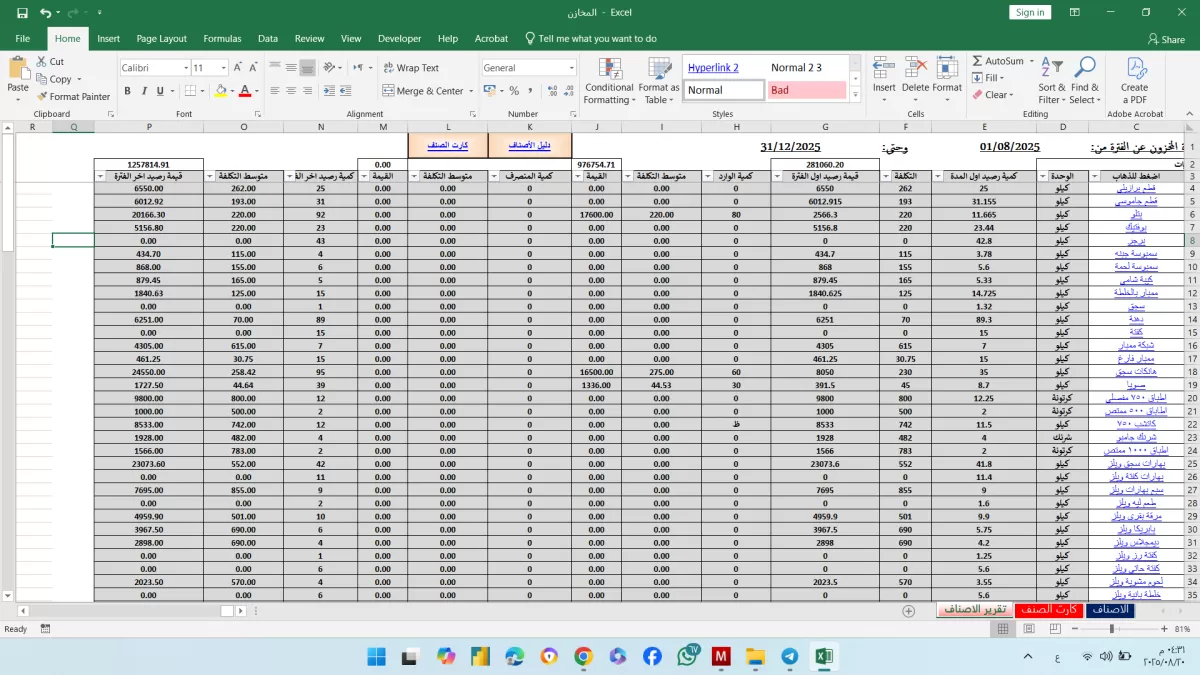Toggle Wrap Text for selected cells
1200x675 pixels.
(x=410, y=68)
